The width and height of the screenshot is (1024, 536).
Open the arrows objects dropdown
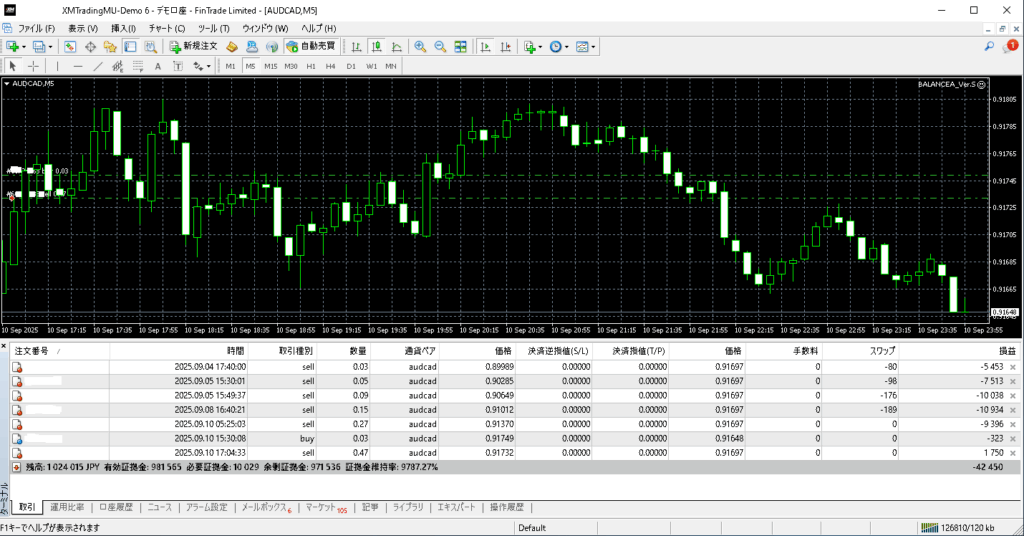tap(208, 66)
